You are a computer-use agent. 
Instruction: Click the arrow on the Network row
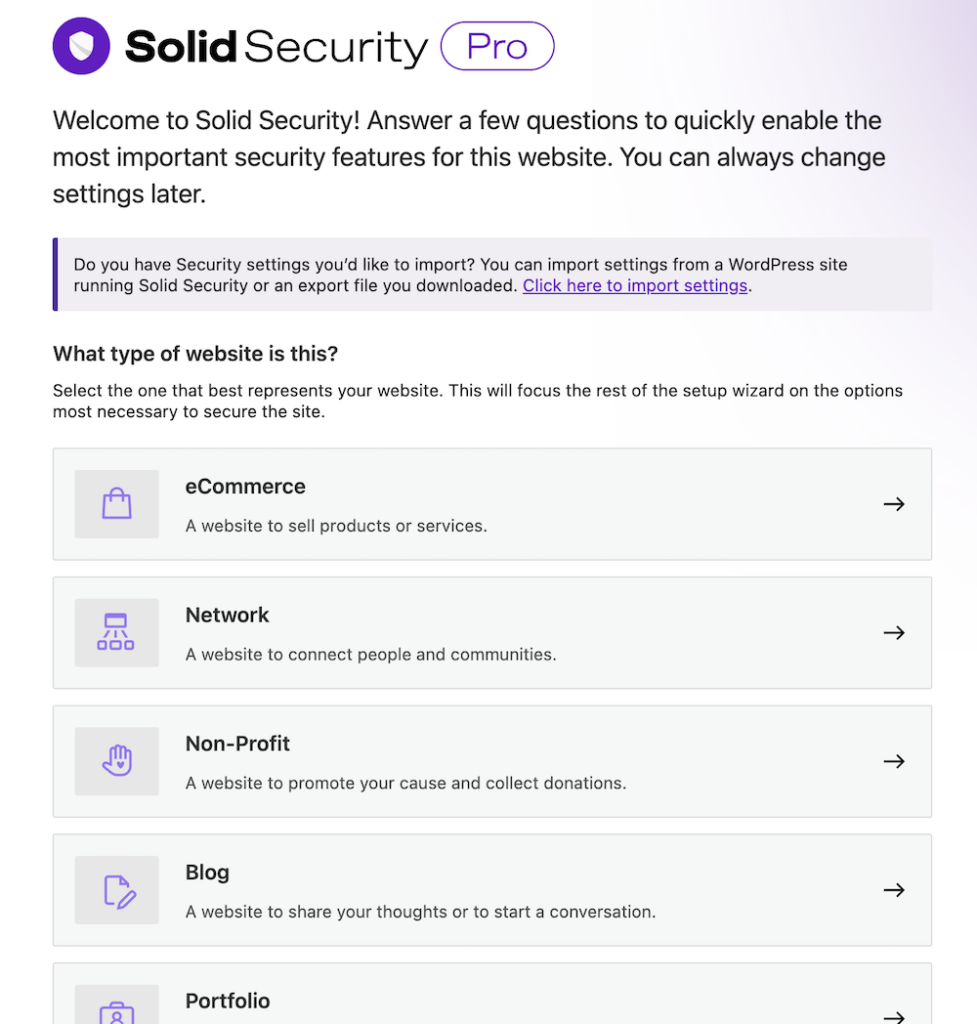[x=894, y=633]
